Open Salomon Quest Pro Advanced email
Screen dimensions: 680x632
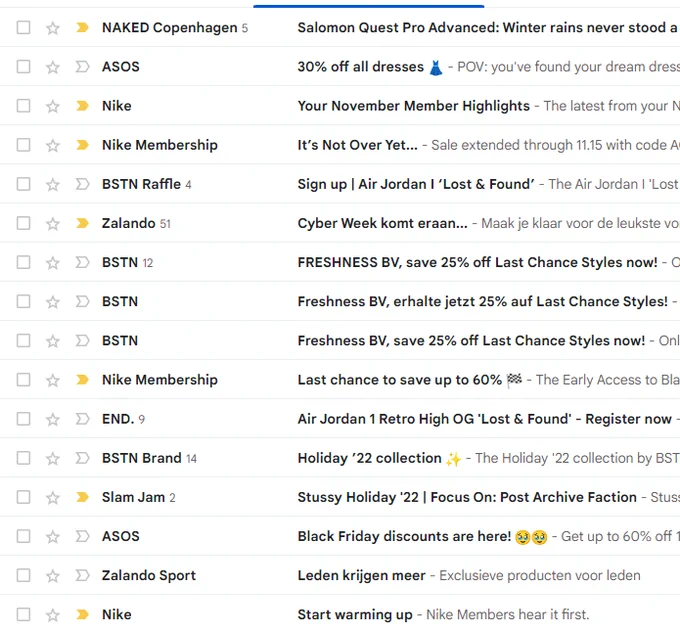[x=488, y=28]
